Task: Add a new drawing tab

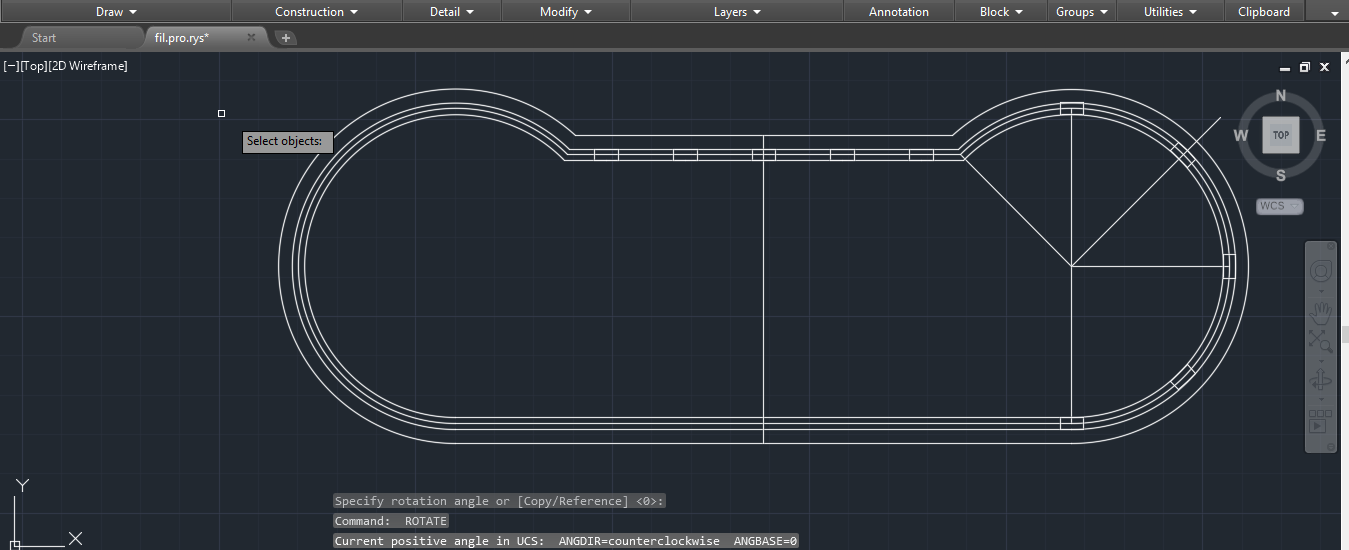Action: point(286,38)
